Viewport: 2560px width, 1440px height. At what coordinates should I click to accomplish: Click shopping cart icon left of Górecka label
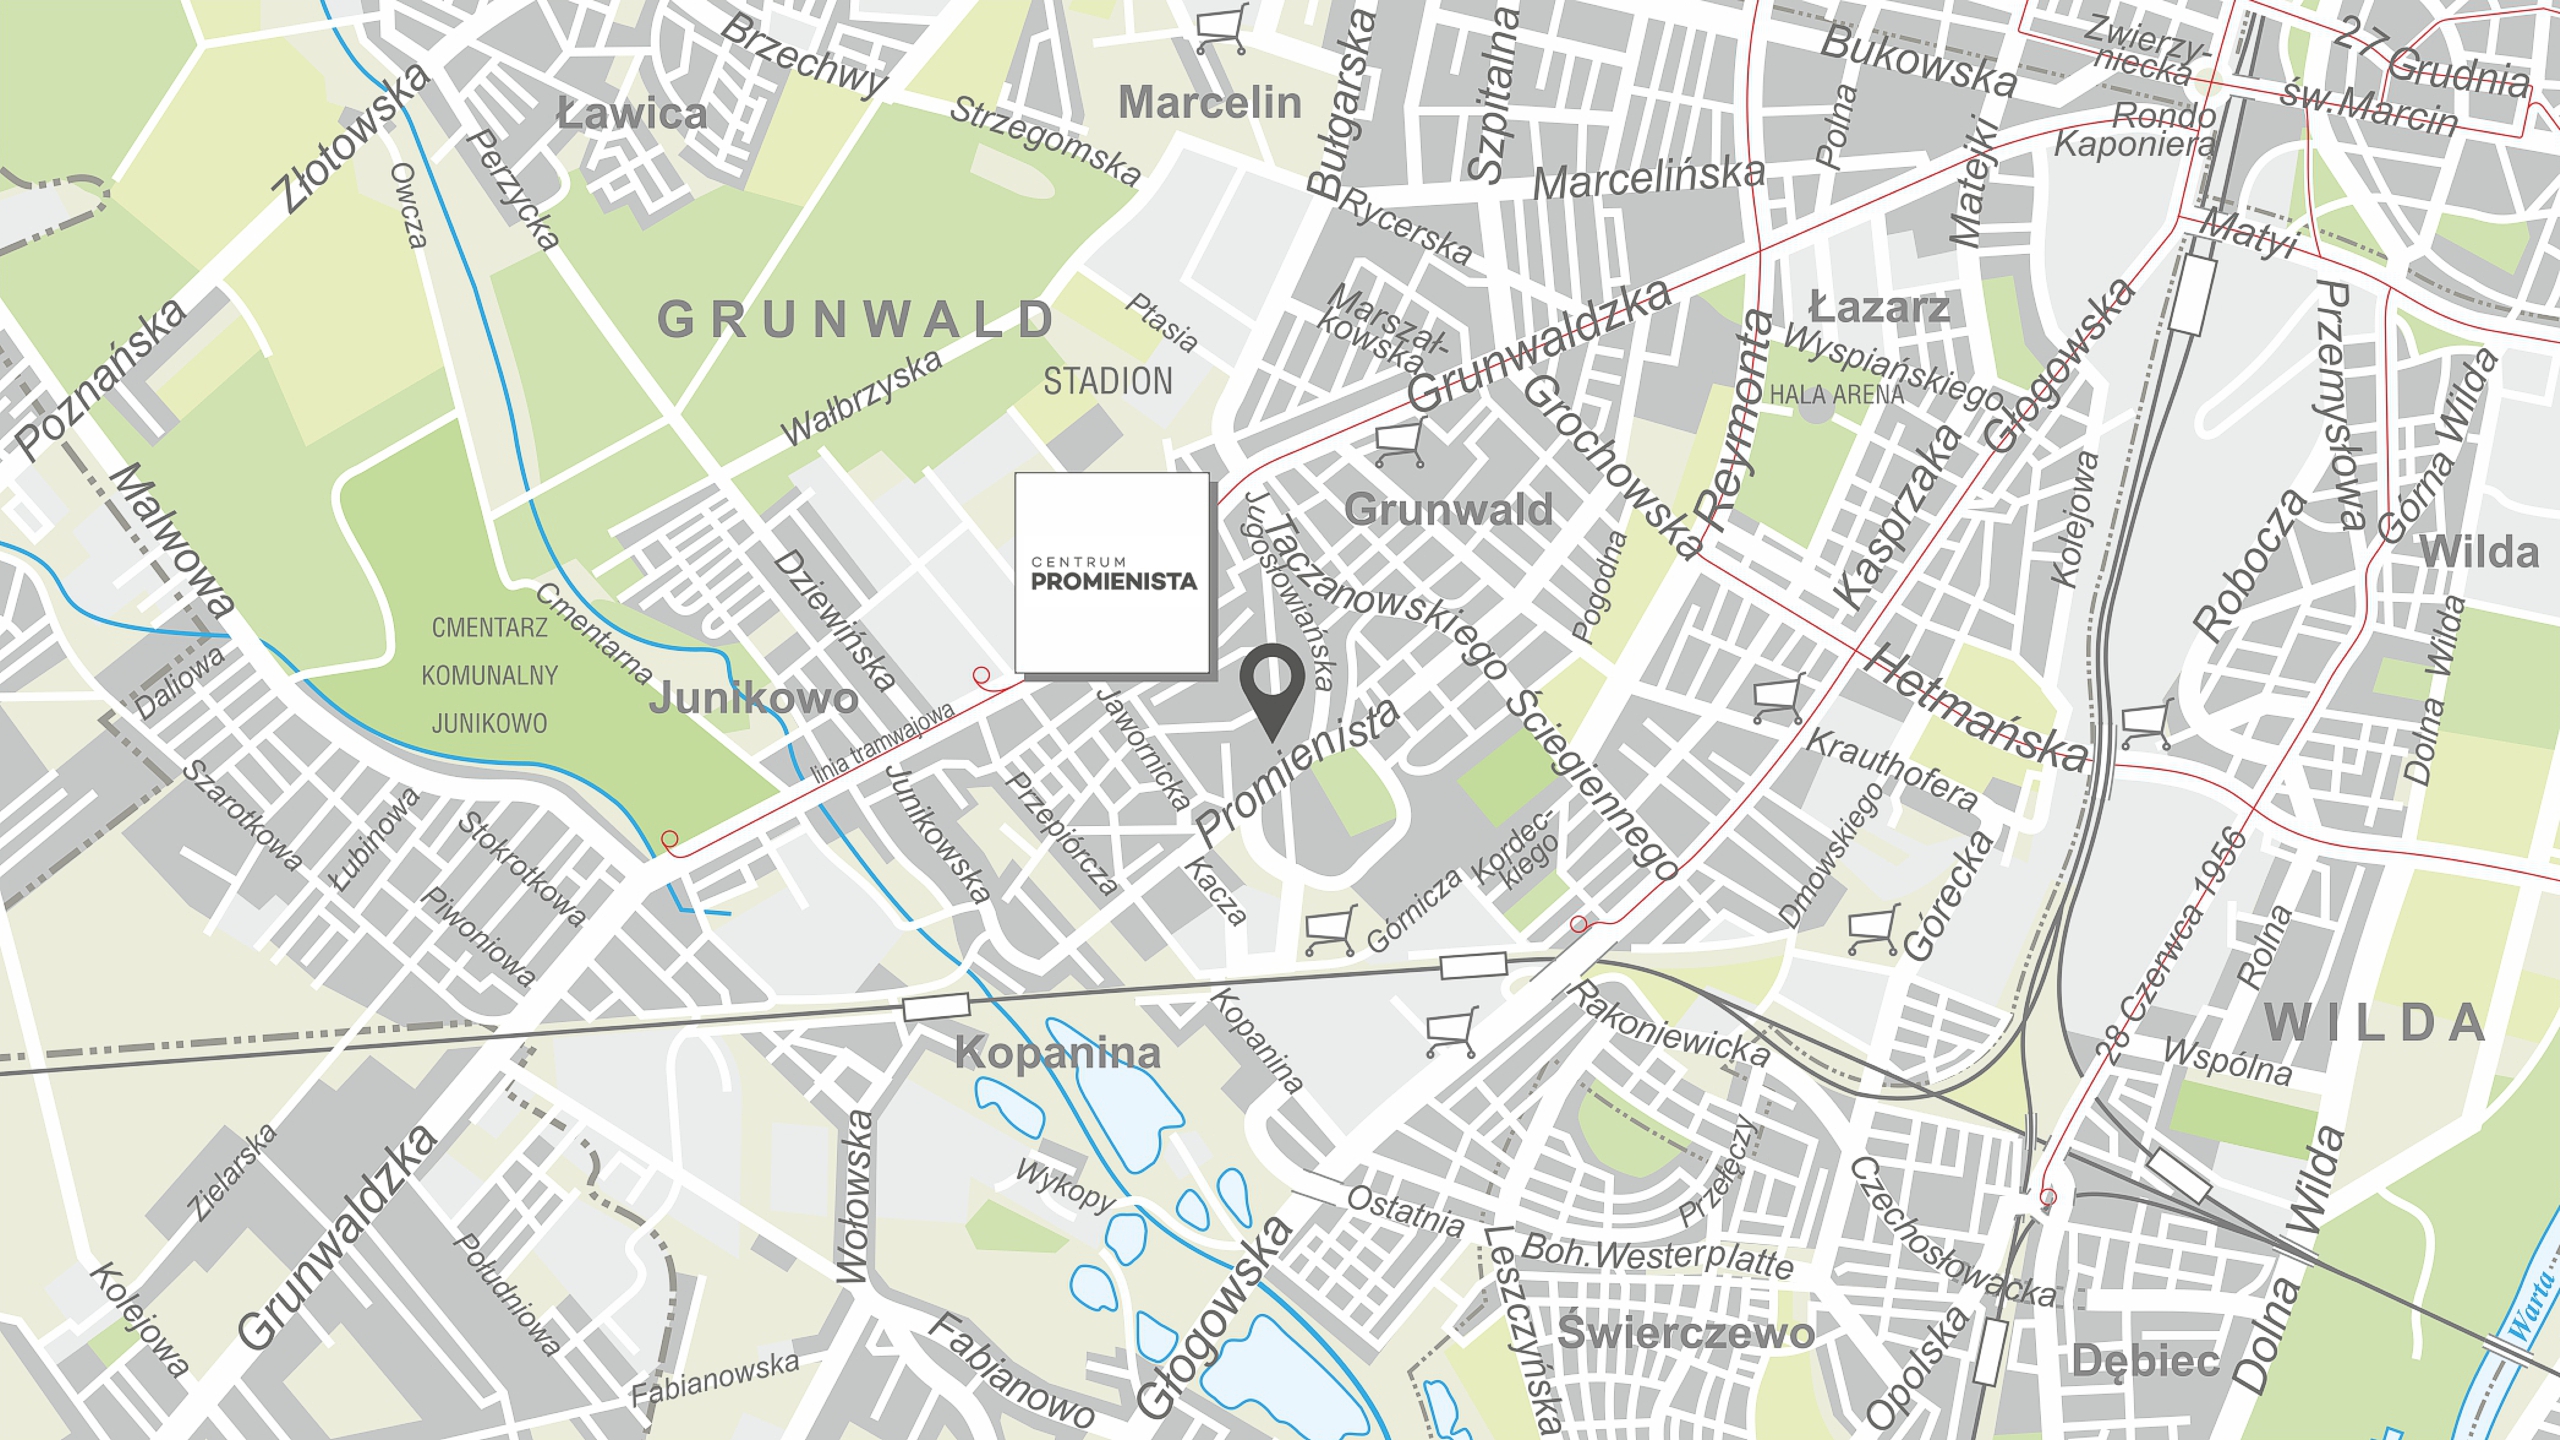[1873, 930]
